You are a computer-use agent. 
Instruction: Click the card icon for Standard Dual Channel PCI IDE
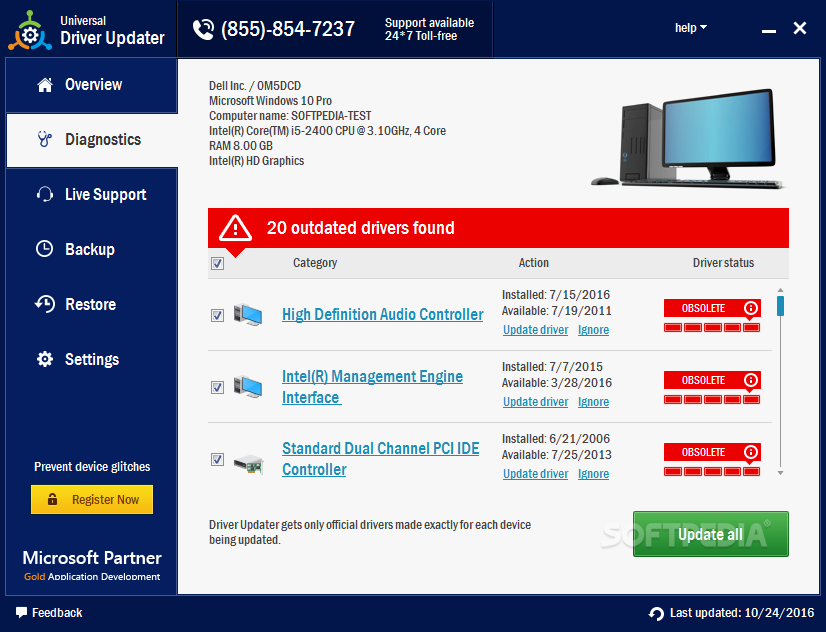(x=249, y=463)
